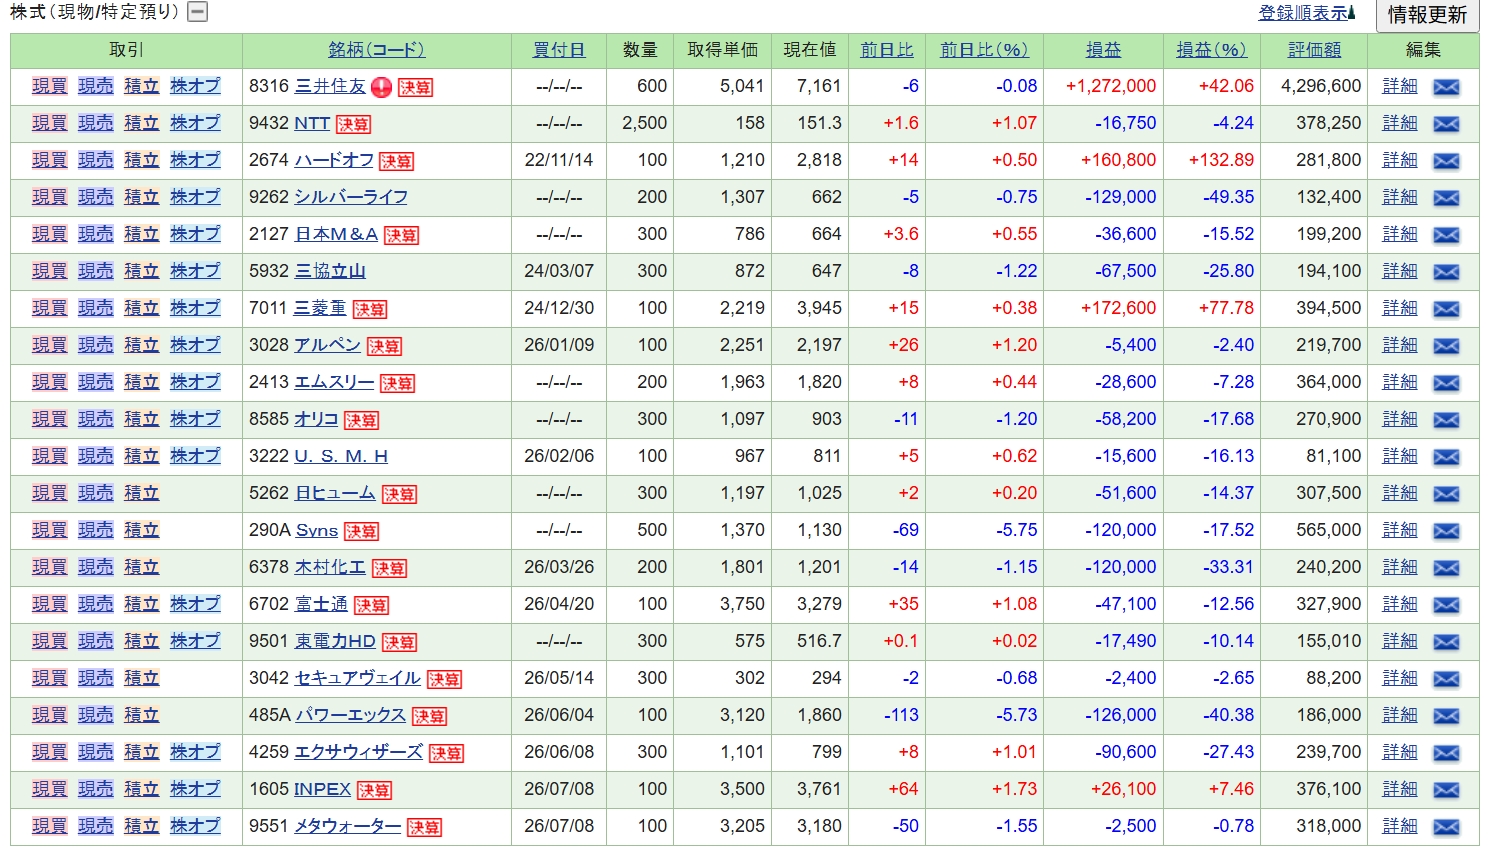Click 現買 for the 日本M&A row
Screen dimensions: 1490x862
point(50,234)
